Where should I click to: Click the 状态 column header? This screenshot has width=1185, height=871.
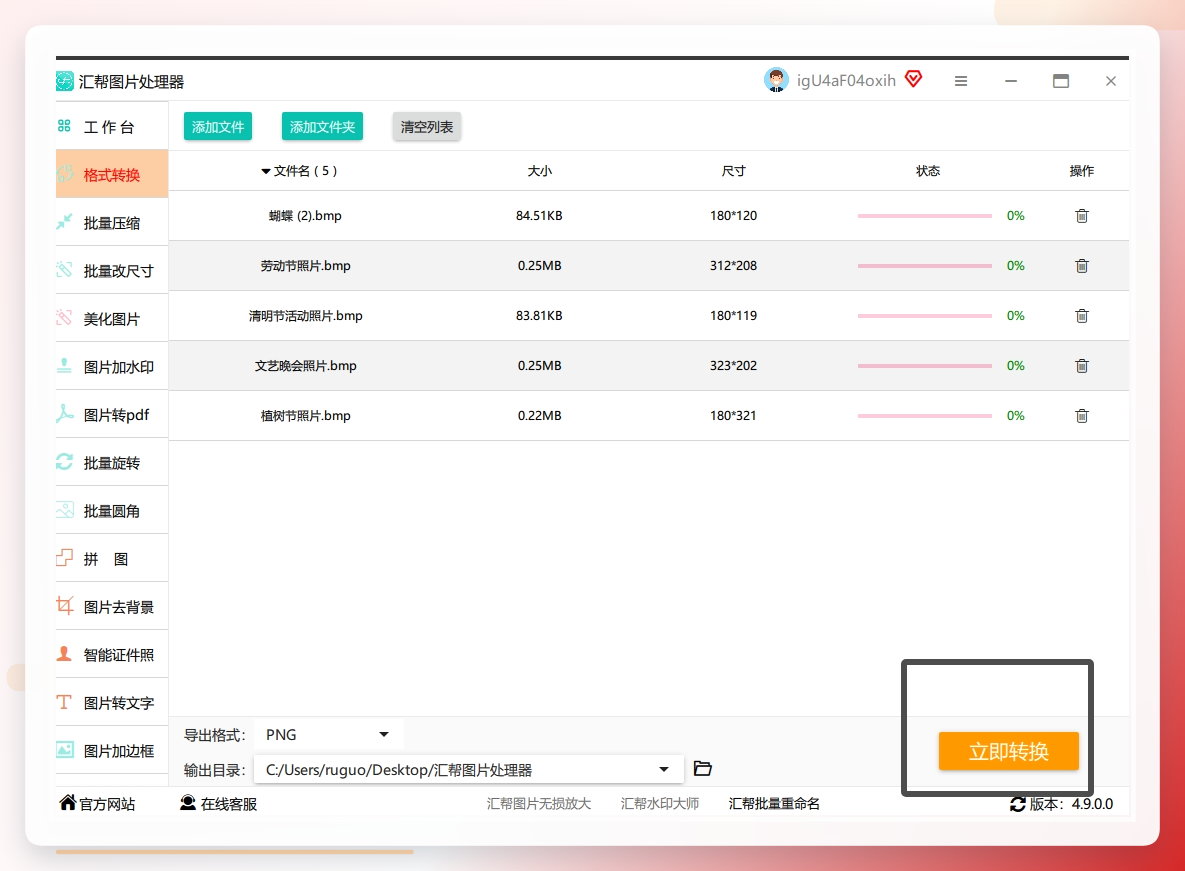tap(927, 171)
